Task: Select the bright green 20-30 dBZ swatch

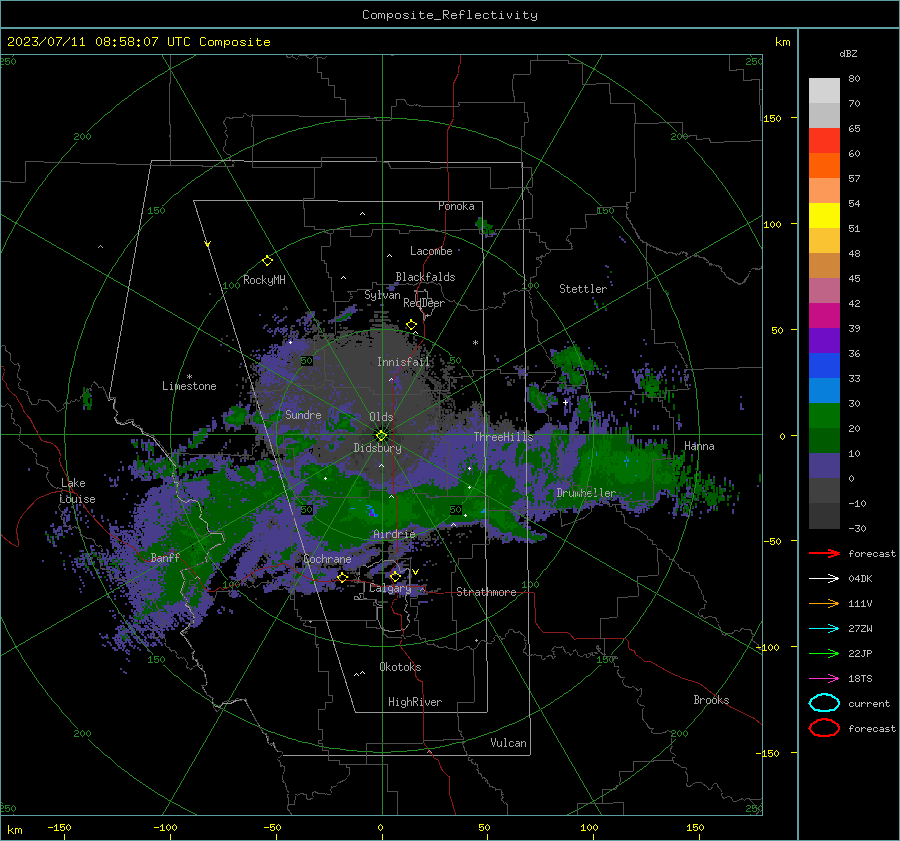Action: [824, 416]
